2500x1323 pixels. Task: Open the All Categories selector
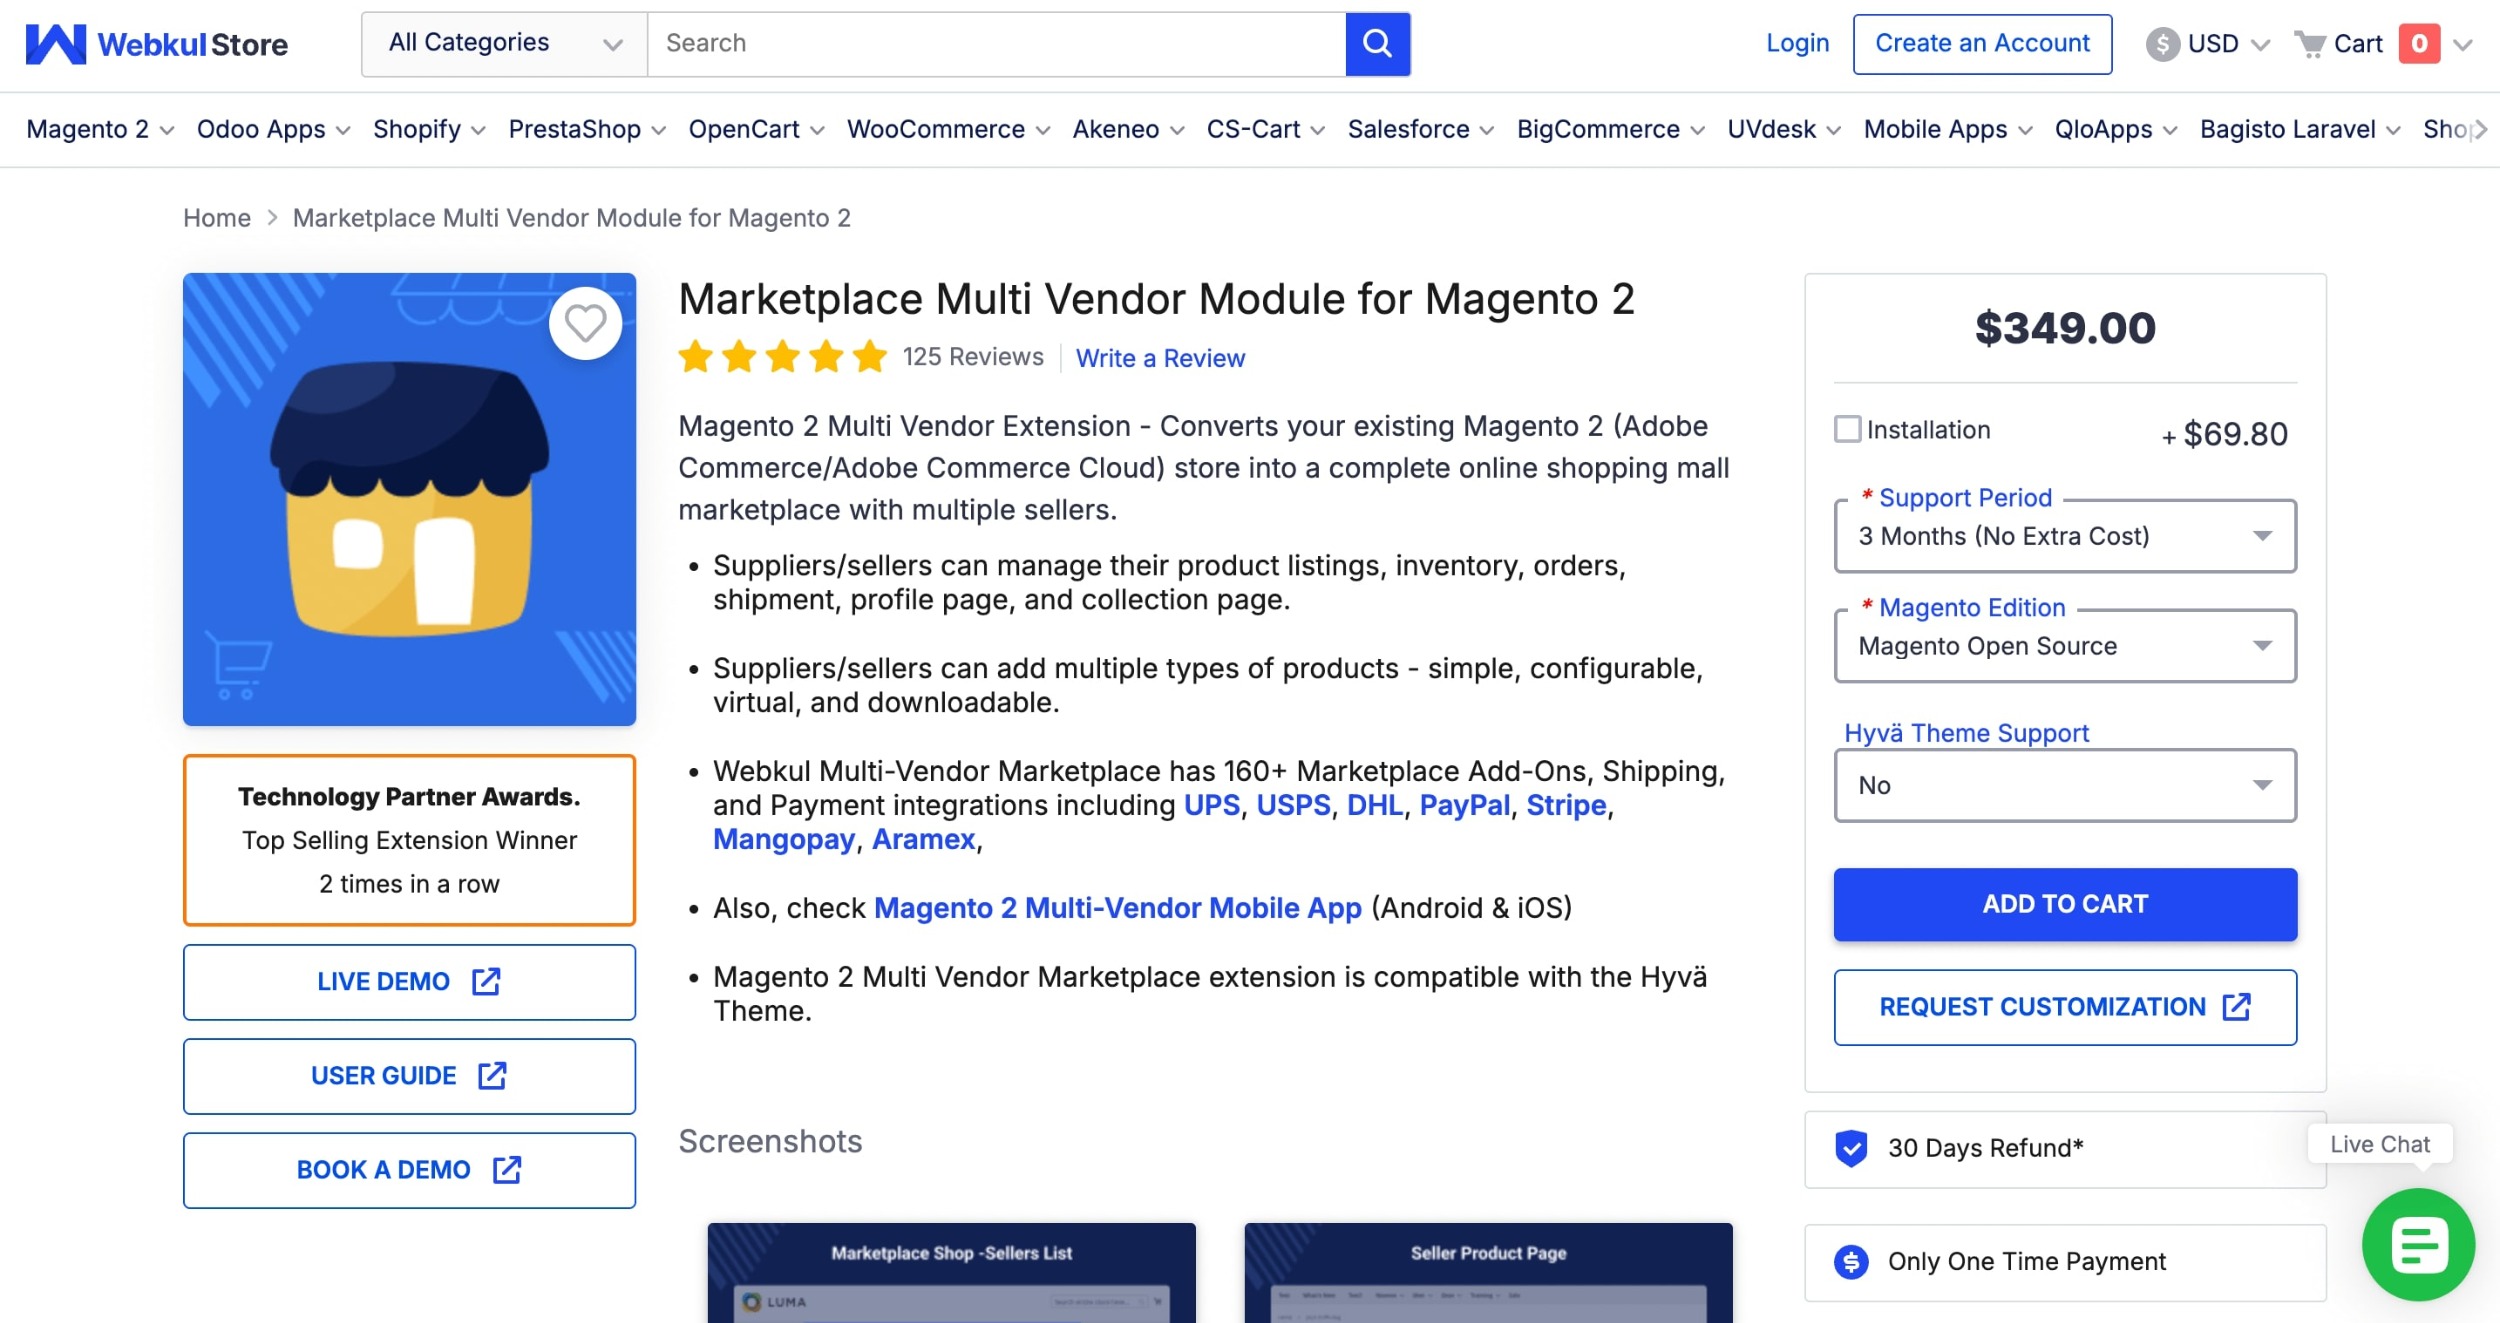coord(504,44)
